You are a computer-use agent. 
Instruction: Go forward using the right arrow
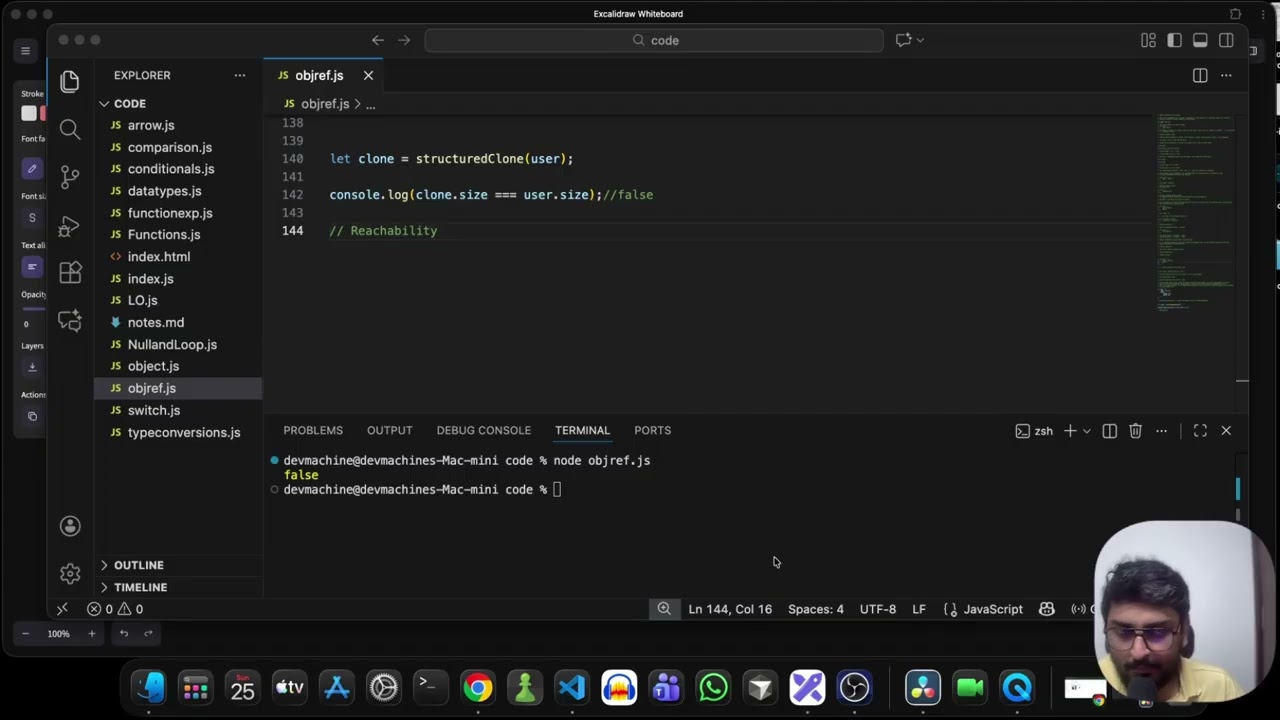click(x=404, y=40)
